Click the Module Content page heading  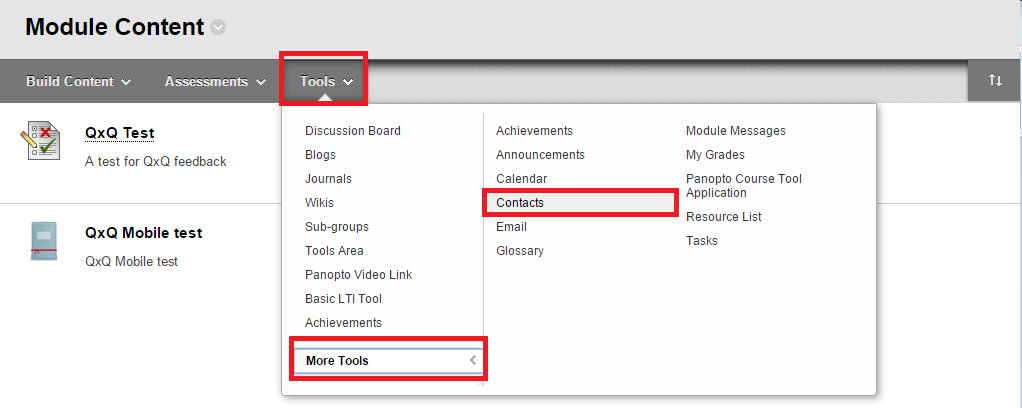tap(115, 27)
